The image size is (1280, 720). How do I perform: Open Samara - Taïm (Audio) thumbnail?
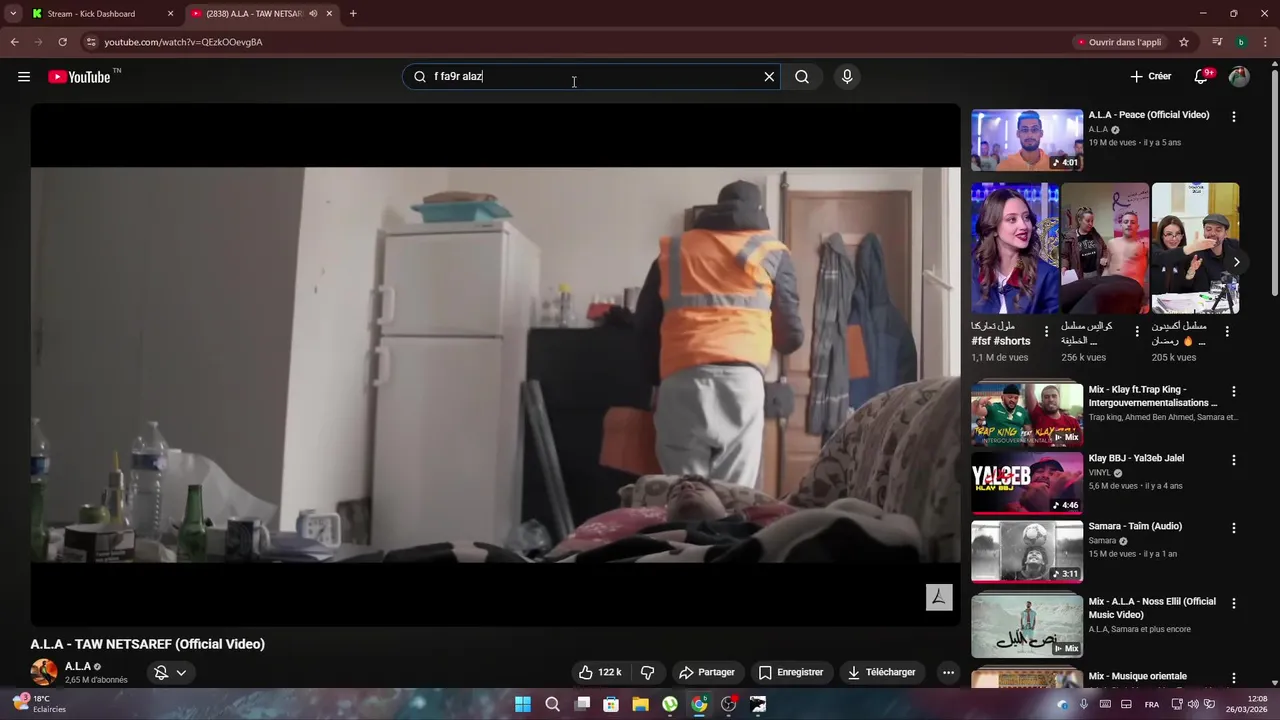coord(1027,551)
